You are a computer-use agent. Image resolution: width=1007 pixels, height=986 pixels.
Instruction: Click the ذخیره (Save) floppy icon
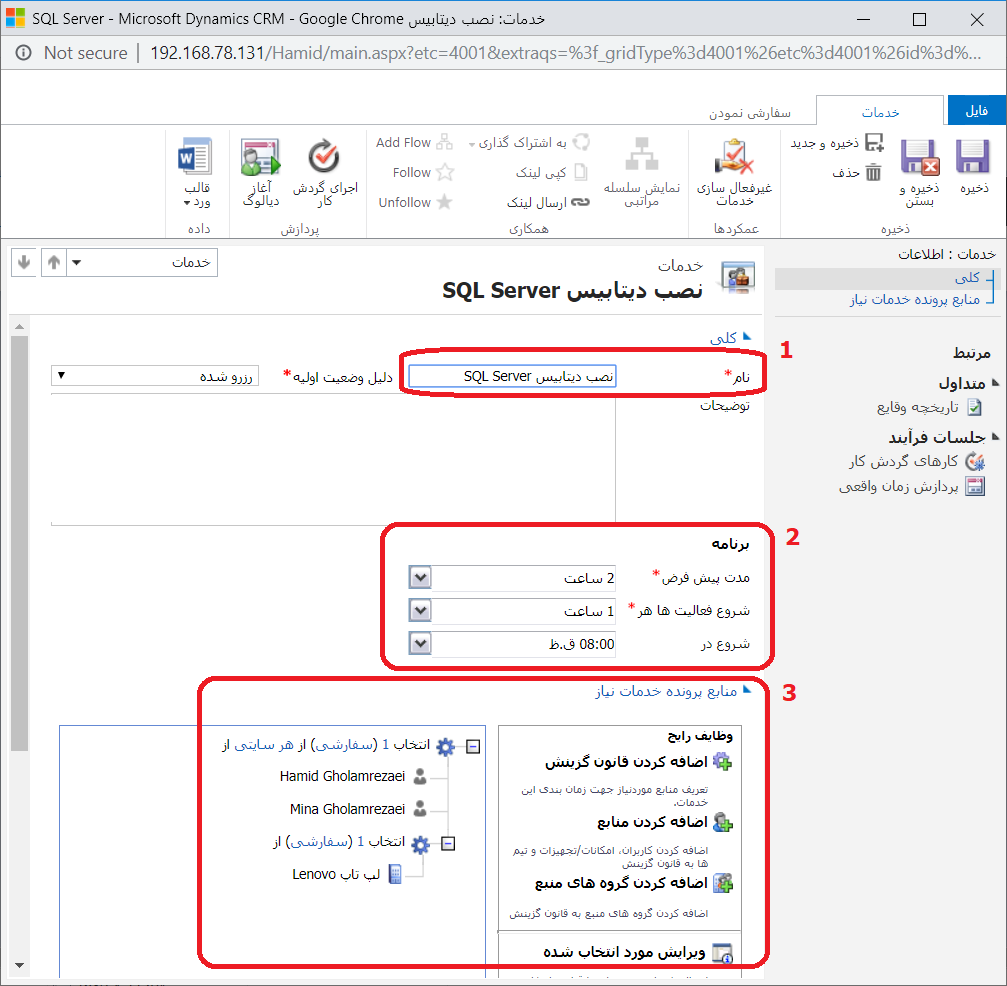[973, 157]
